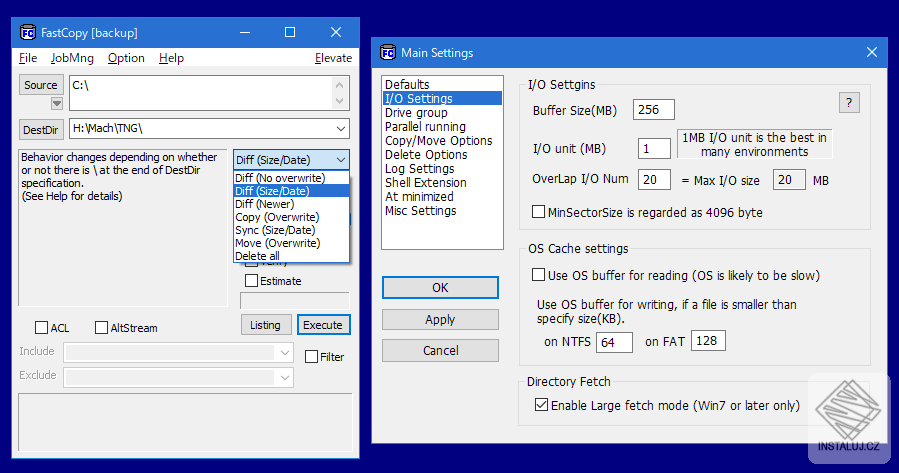Screen dimensions: 899x473
Task: Choose Delete all from mode list
Action: [x=291, y=256]
